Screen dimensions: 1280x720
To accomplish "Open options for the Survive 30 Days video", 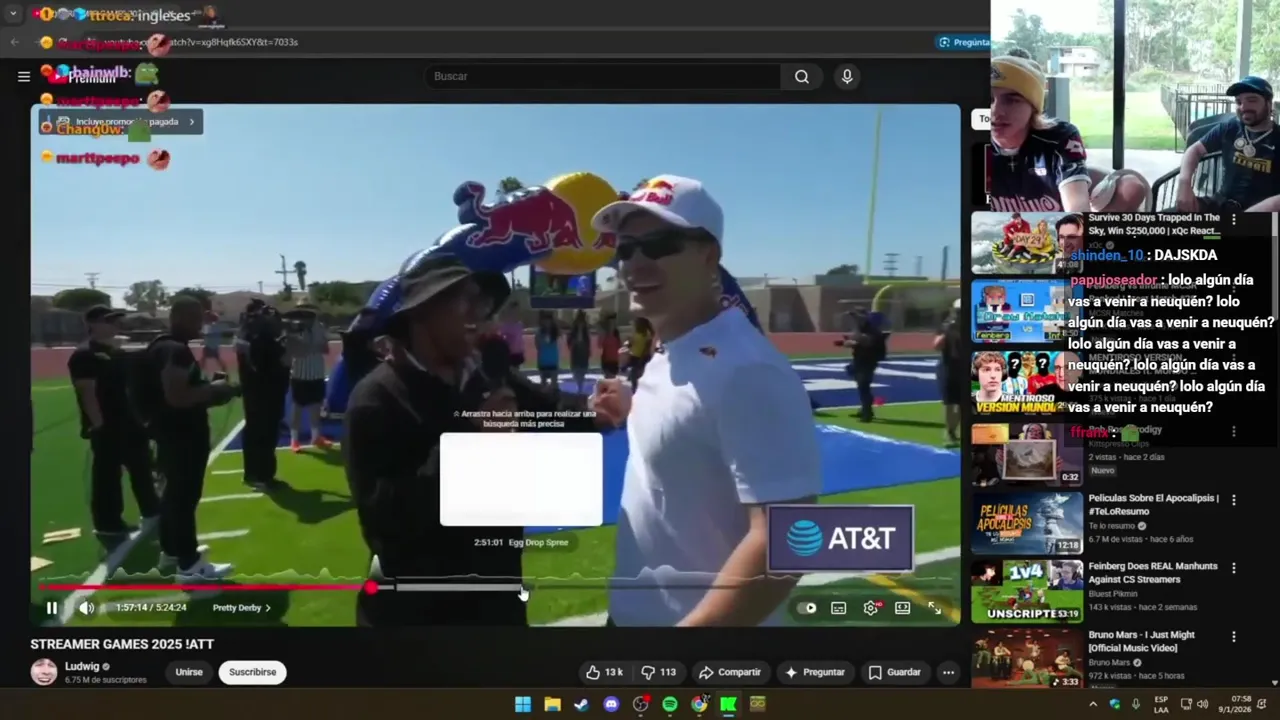I will click(1234, 219).
